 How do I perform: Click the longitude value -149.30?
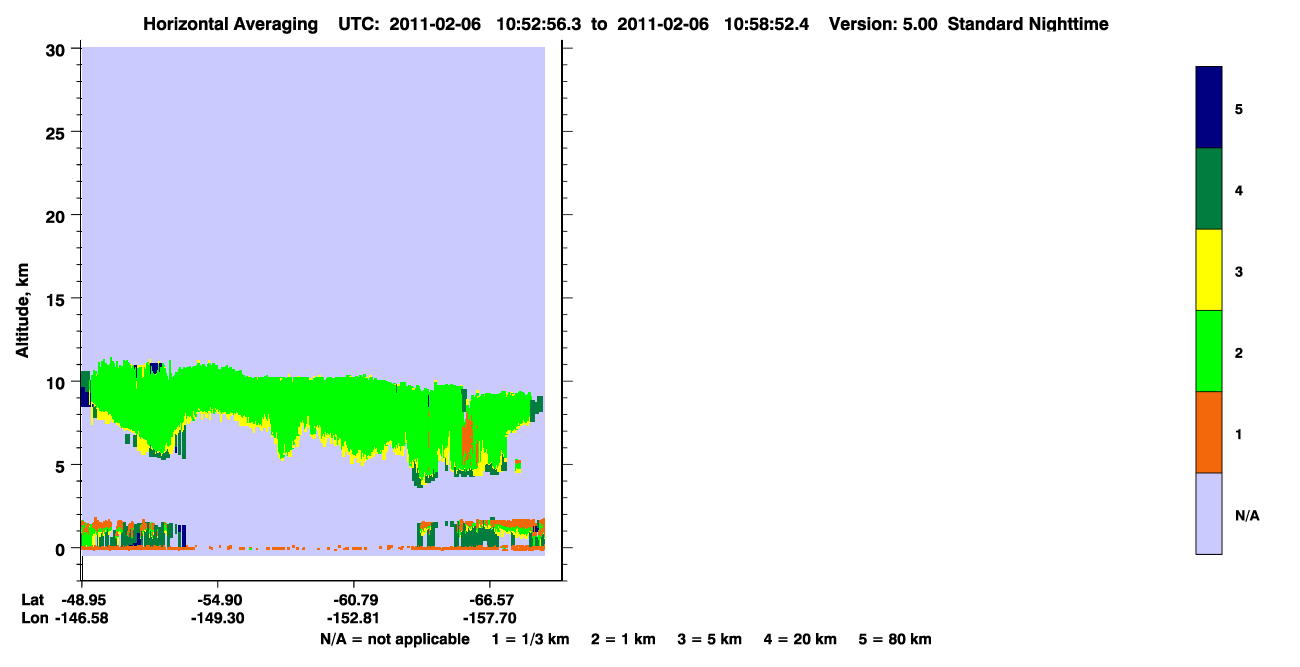[218, 619]
